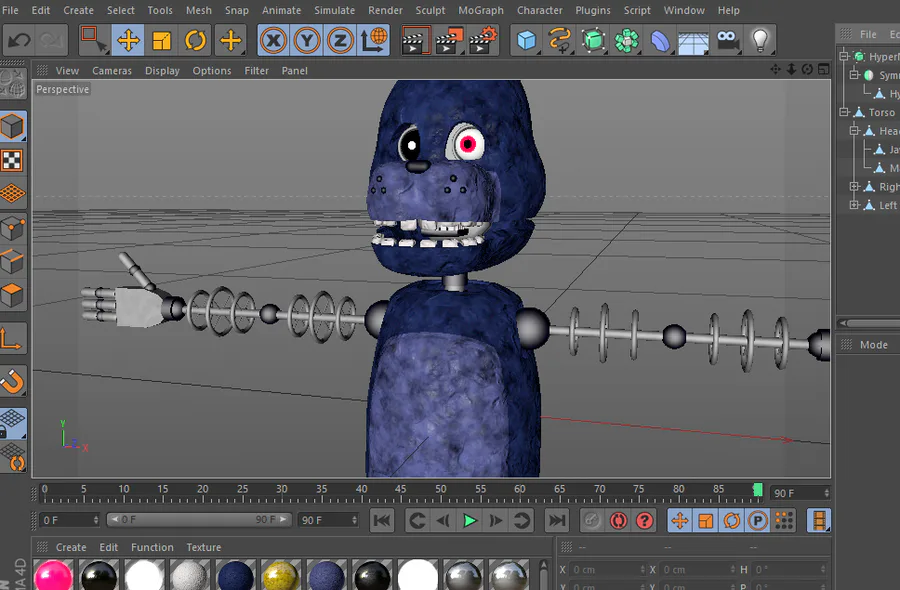900x590 pixels.
Task: Open the Character menu
Action: coord(540,10)
